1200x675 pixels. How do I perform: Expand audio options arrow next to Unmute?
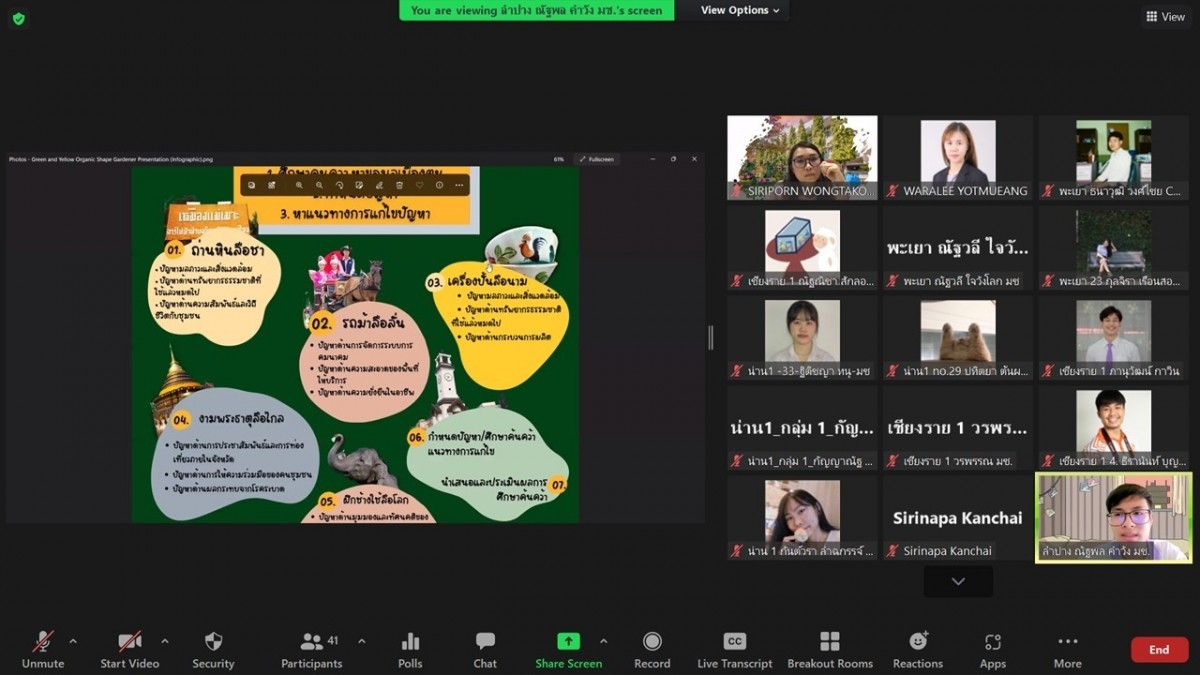tap(73, 641)
